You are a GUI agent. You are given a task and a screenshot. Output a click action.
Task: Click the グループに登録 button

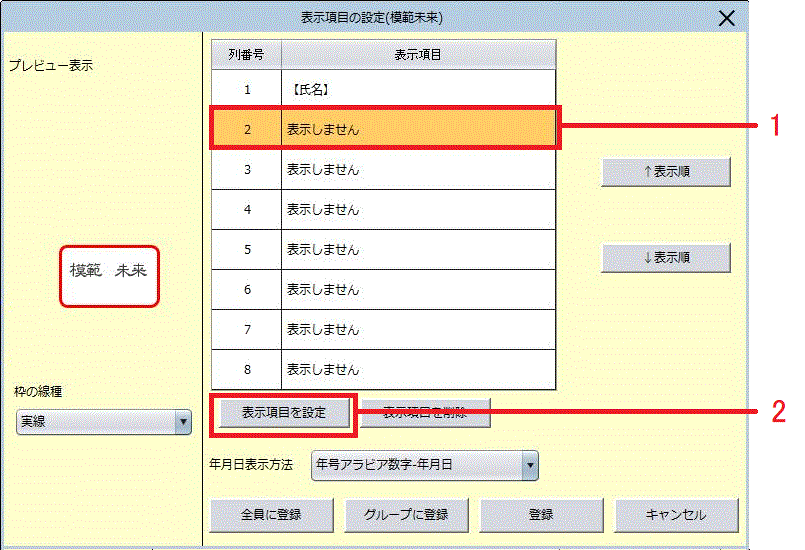pyautogui.click(x=406, y=515)
